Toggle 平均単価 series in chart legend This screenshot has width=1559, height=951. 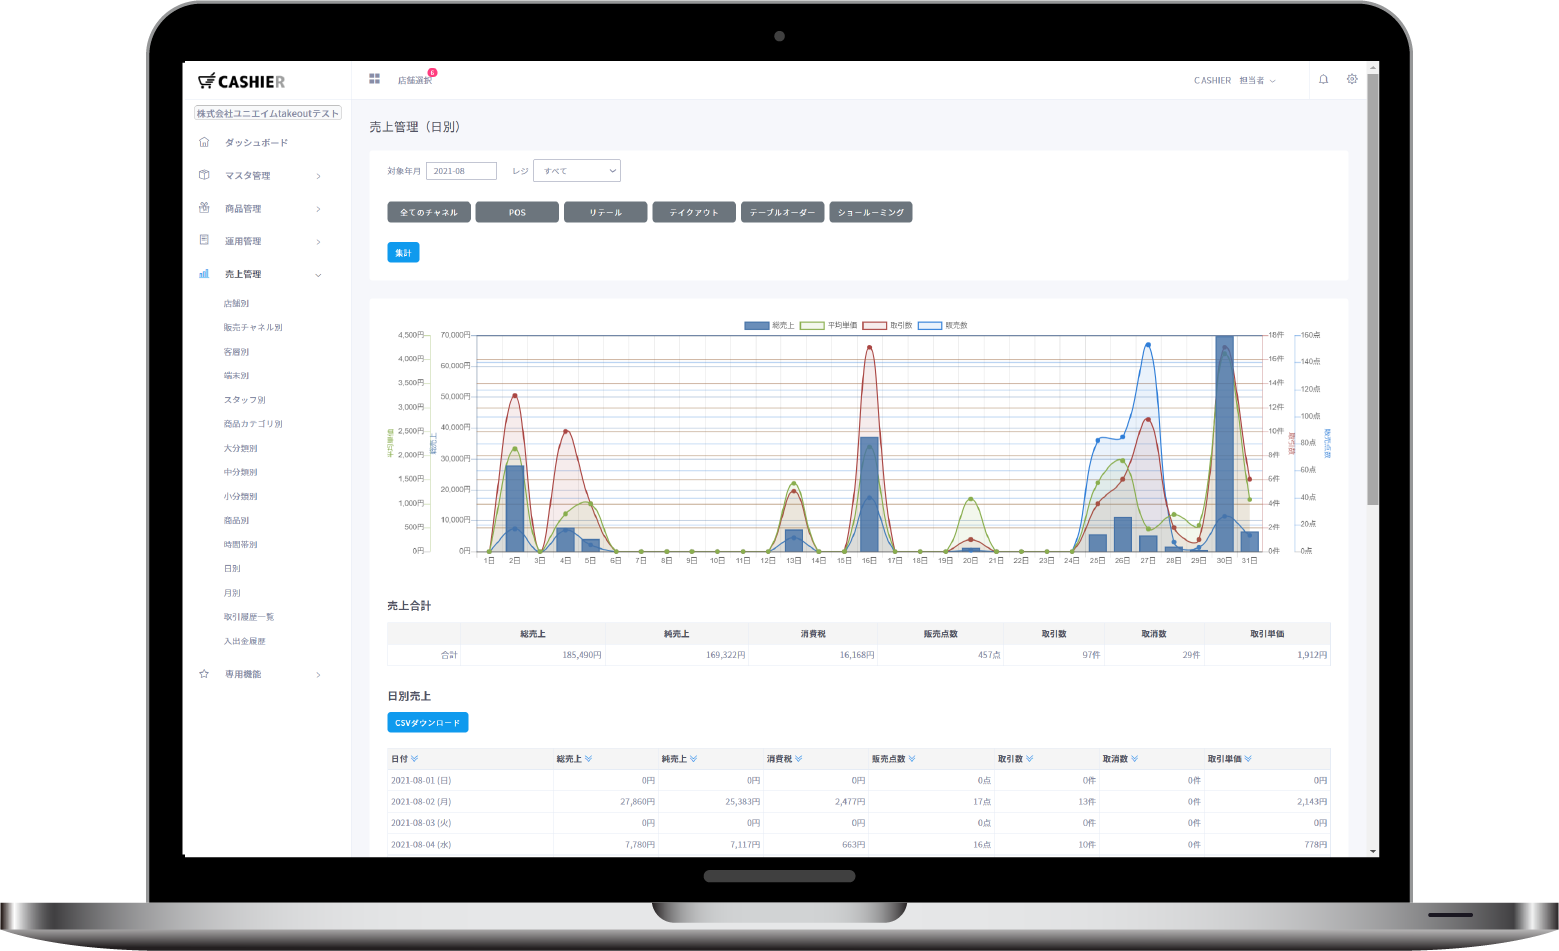click(x=828, y=326)
